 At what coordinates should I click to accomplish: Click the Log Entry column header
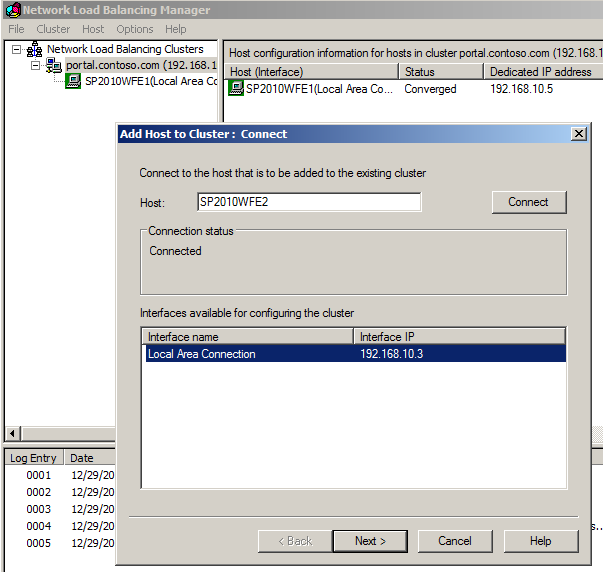coord(34,458)
